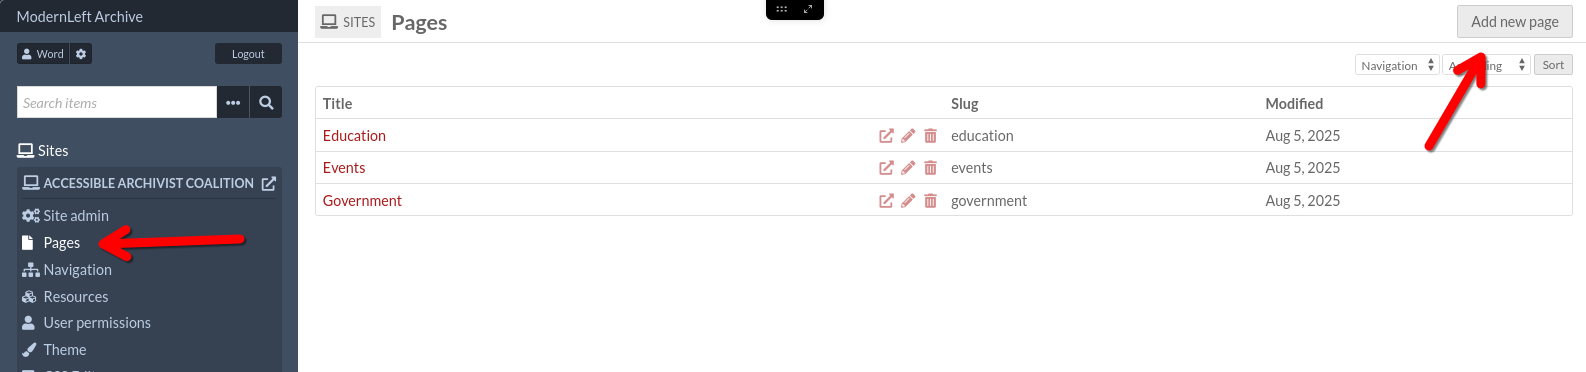Screen dimensions: 1586x372
Task: View the Events page via external icon
Action: point(886,168)
